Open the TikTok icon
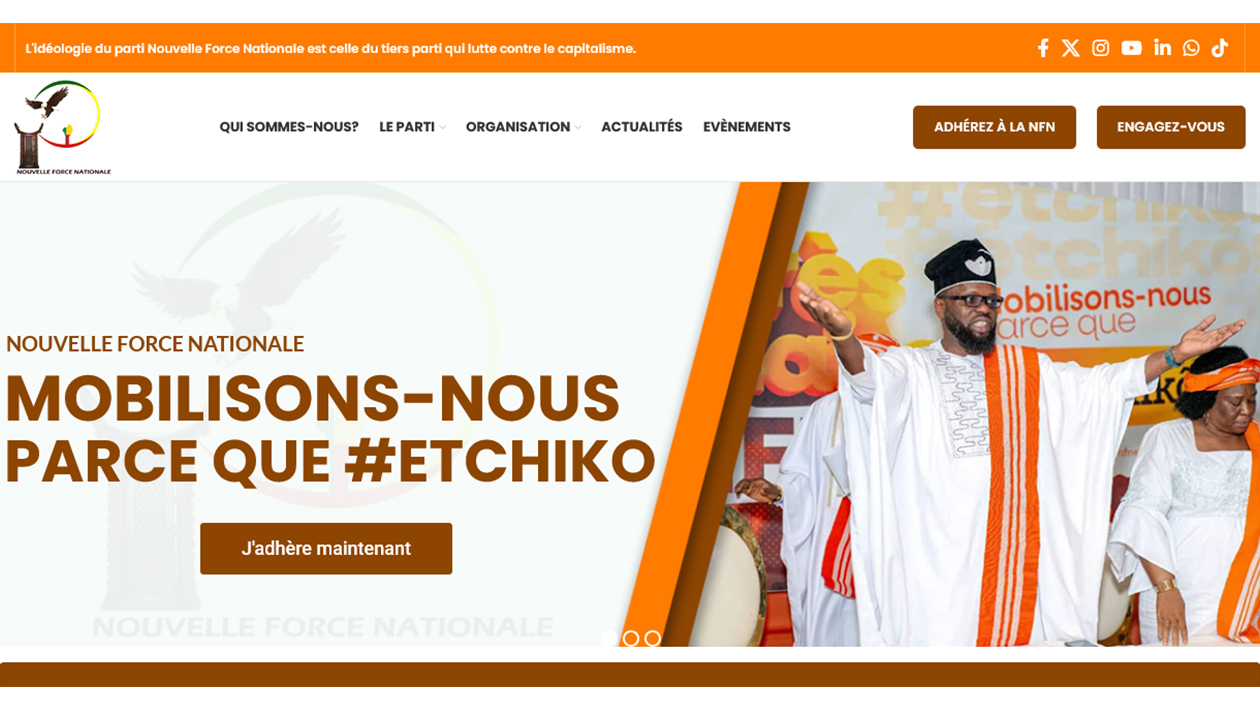1260x710 pixels. 1220,48
